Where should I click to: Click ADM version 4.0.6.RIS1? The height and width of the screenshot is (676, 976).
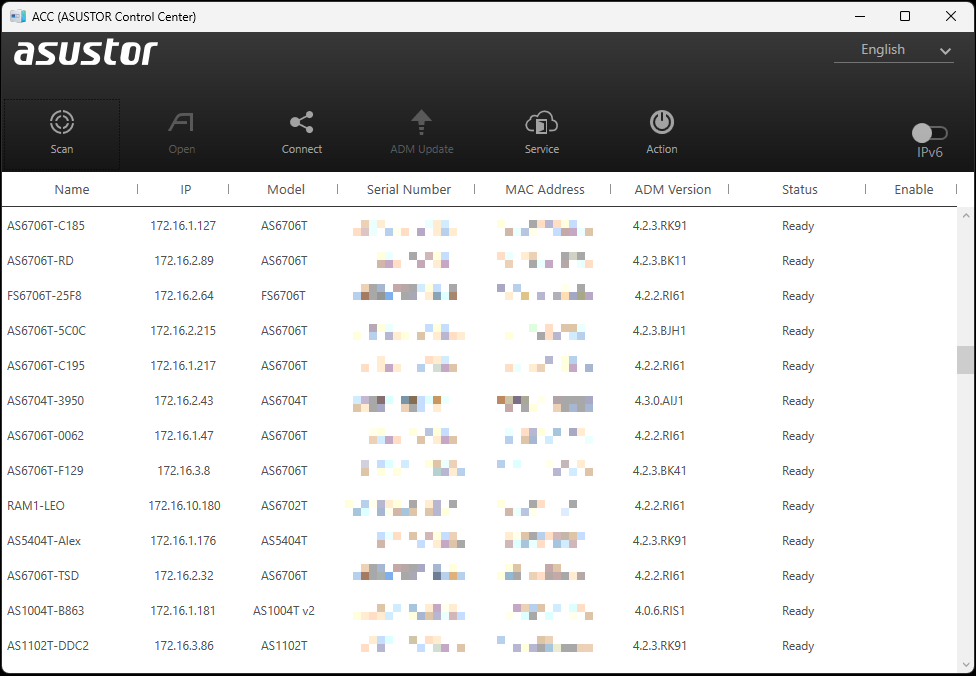pyautogui.click(x=659, y=611)
